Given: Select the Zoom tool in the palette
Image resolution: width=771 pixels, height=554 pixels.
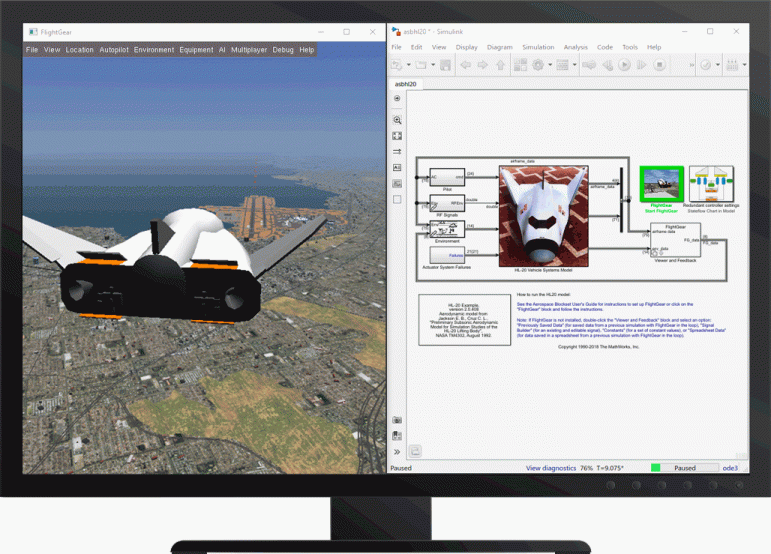Looking at the screenshot, I should [397, 120].
